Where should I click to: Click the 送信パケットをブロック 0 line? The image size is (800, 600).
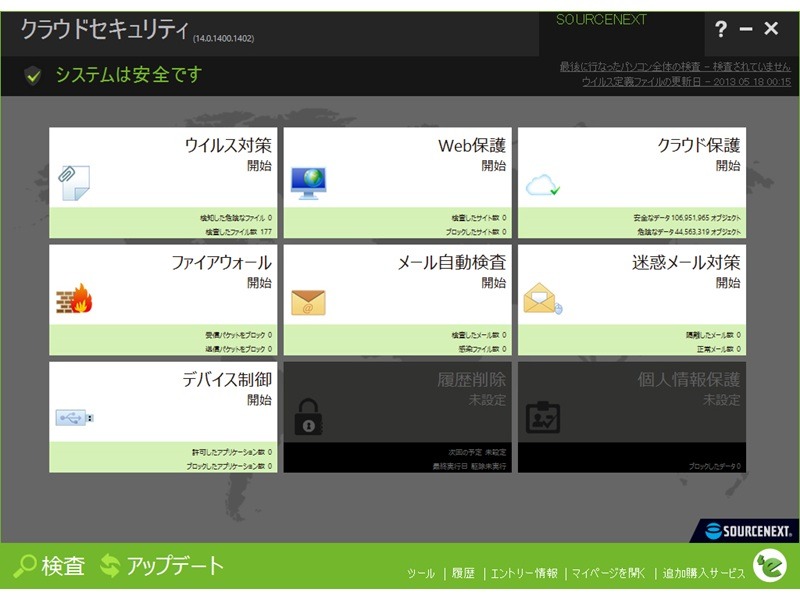click(x=239, y=349)
